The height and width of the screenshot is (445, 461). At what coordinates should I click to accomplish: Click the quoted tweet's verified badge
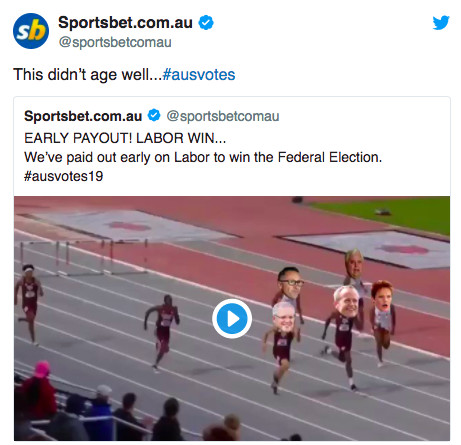[x=154, y=116]
